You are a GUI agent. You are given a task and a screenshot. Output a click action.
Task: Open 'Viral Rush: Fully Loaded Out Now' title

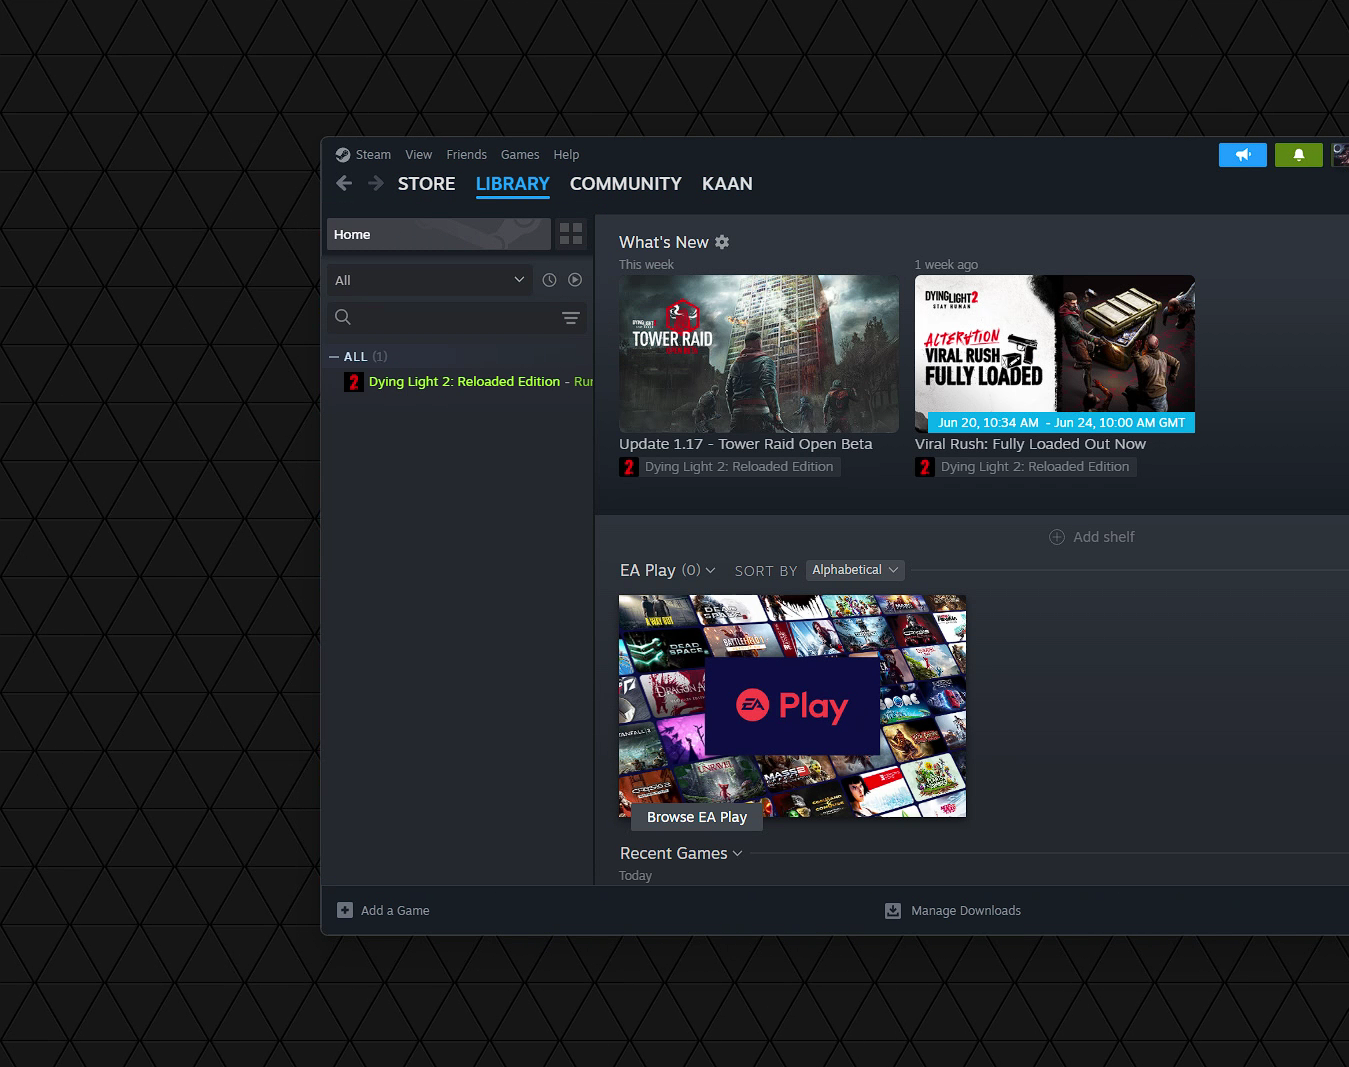tap(1031, 444)
